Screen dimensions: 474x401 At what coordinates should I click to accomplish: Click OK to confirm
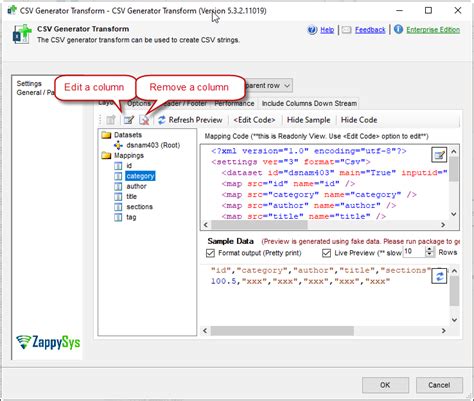tap(385, 385)
